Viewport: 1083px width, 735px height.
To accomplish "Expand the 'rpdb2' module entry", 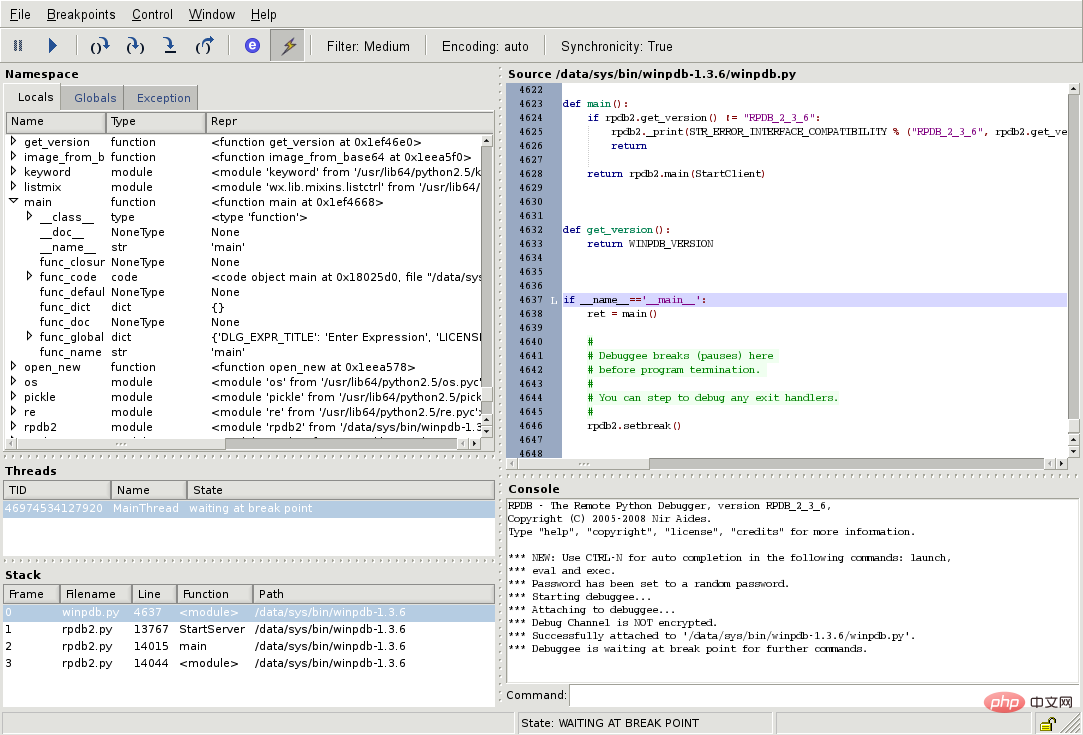I will click(x=14, y=427).
